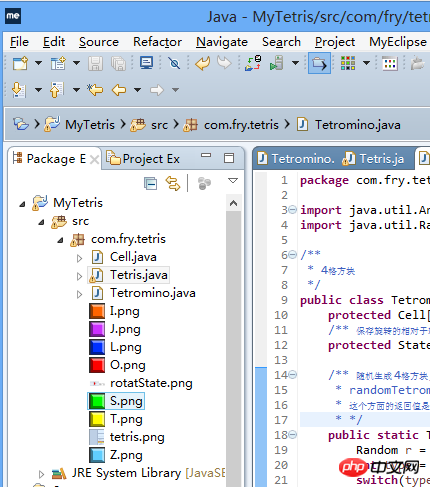The height and width of the screenshot is (487, 430).
Task: Click the Last Edit Location icon
Action: [95, 90]
